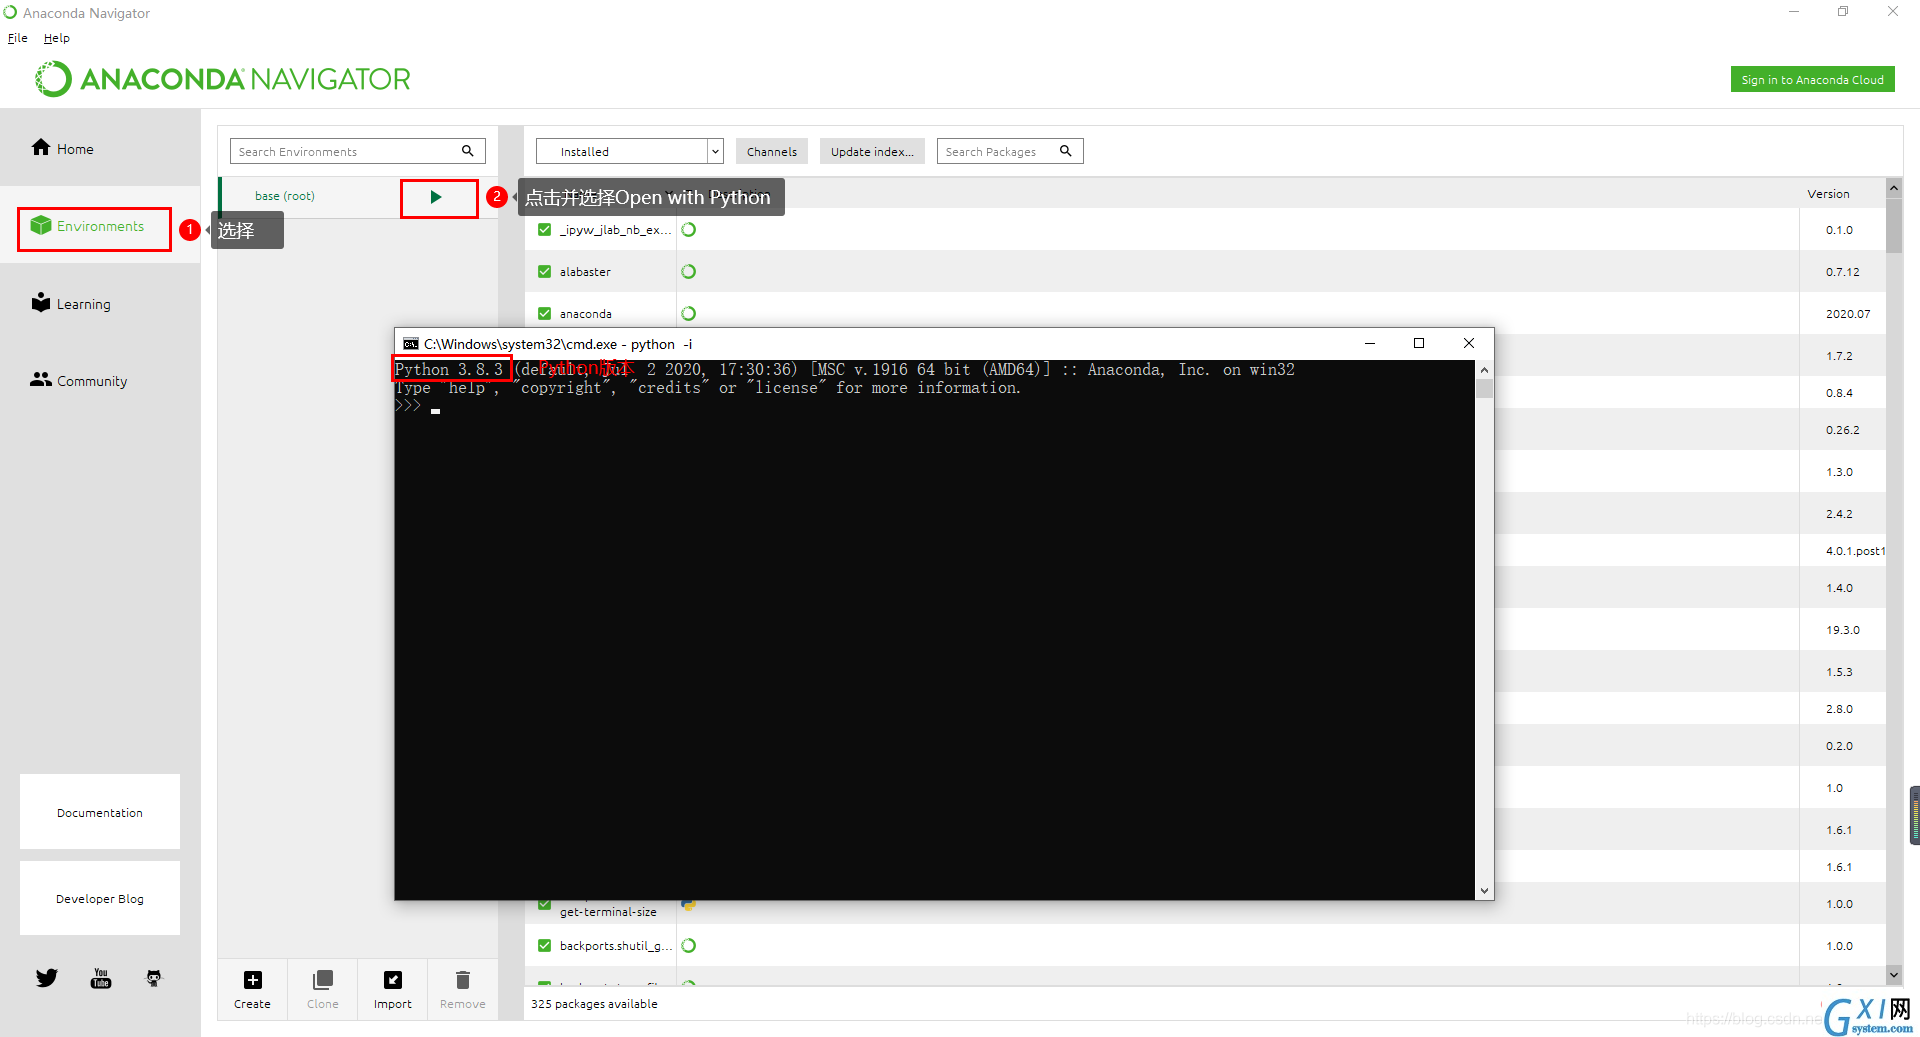Open the Community section
The width and height of the screenshot is (1920, 1037).
point(79,381)
